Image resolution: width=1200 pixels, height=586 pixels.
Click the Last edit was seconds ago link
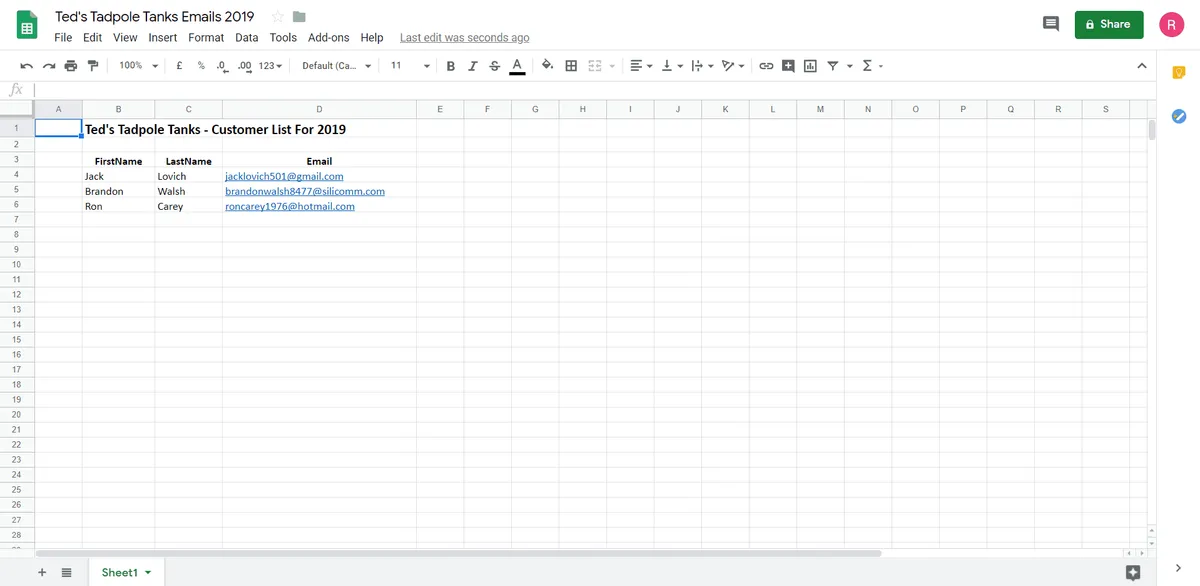465,37
